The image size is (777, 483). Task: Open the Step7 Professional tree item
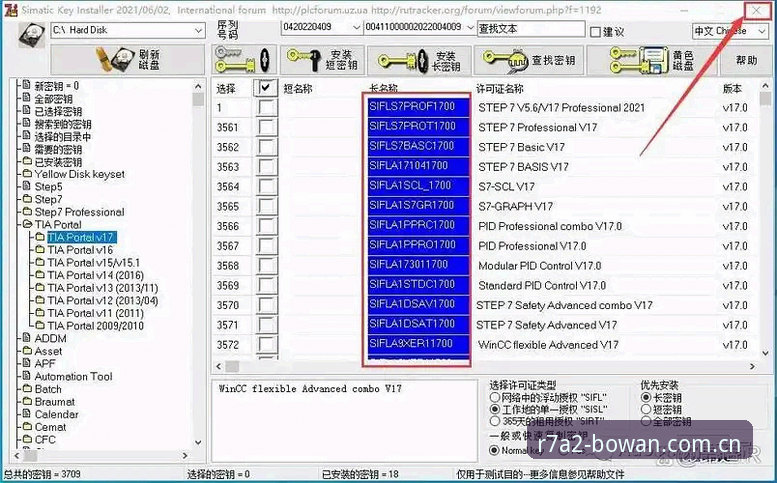pos(79,212)
